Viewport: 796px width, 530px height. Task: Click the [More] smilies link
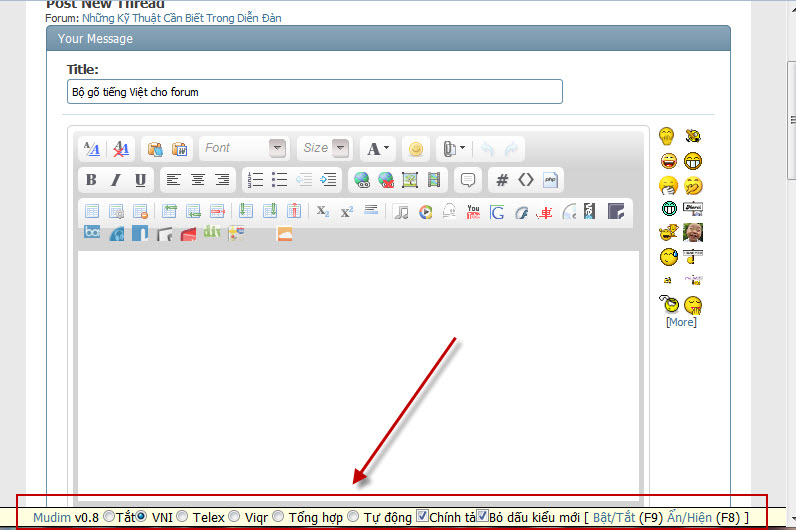[x=681, y=322]
